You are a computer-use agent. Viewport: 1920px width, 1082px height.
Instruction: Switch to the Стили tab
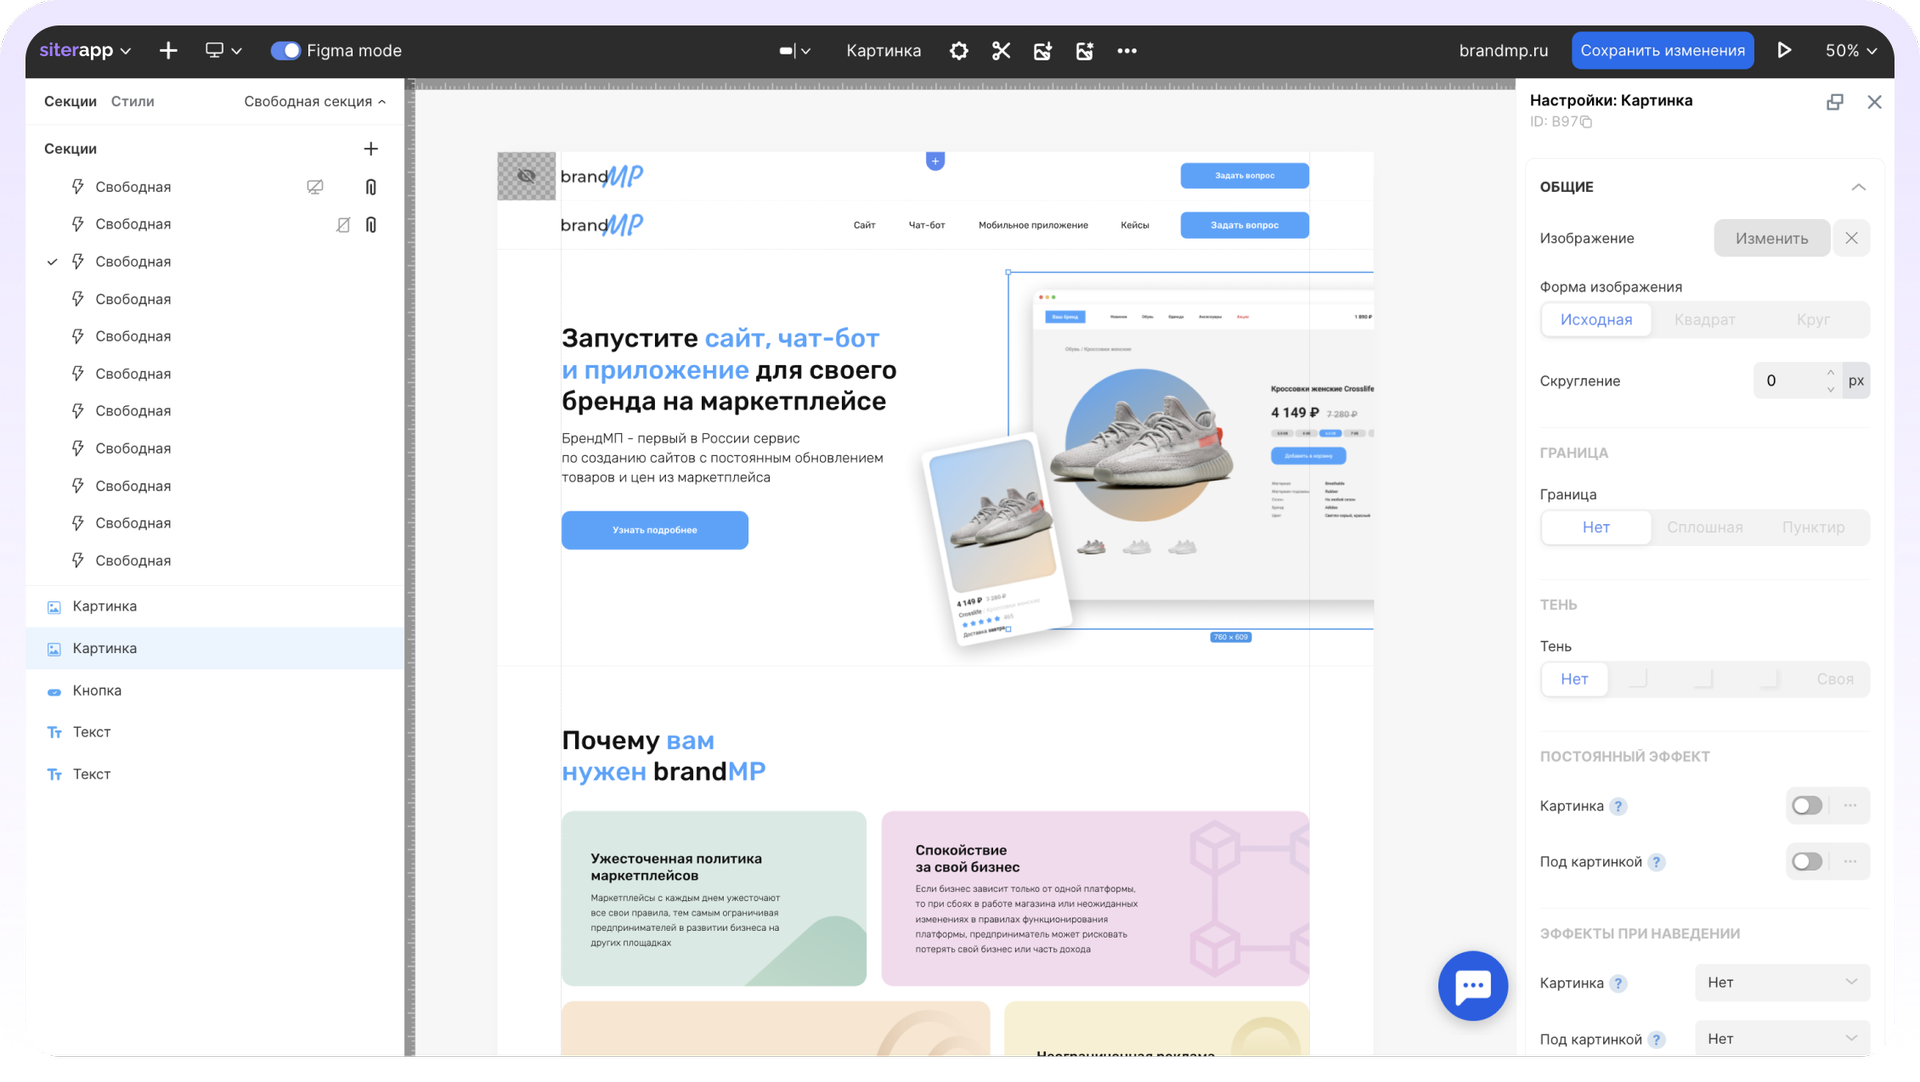pos(132,102)
